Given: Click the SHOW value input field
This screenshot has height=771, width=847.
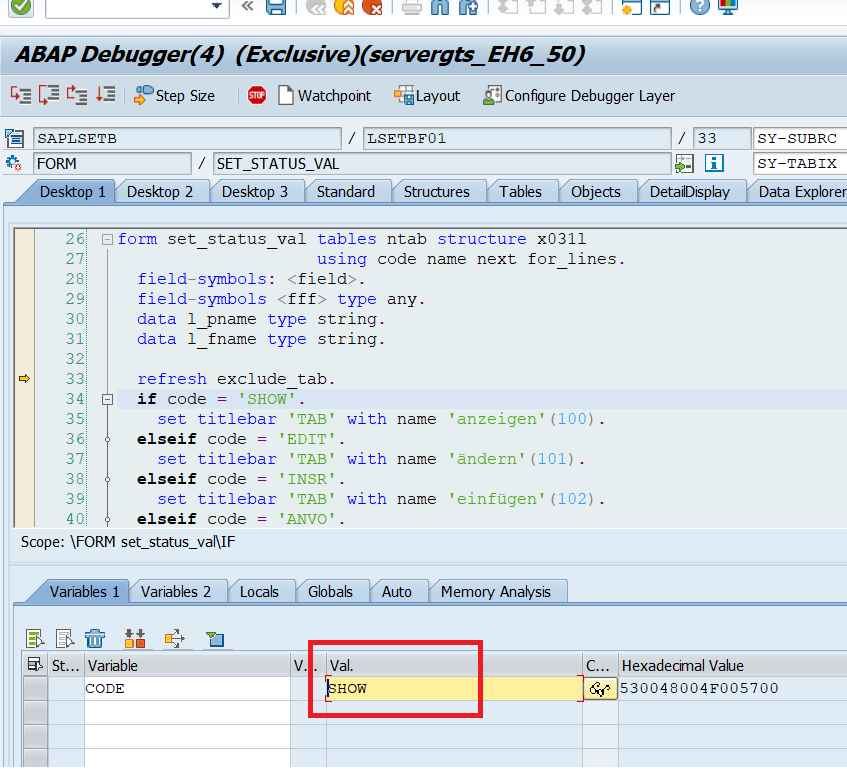Looking at the screenshot, I should click(452, 688).
